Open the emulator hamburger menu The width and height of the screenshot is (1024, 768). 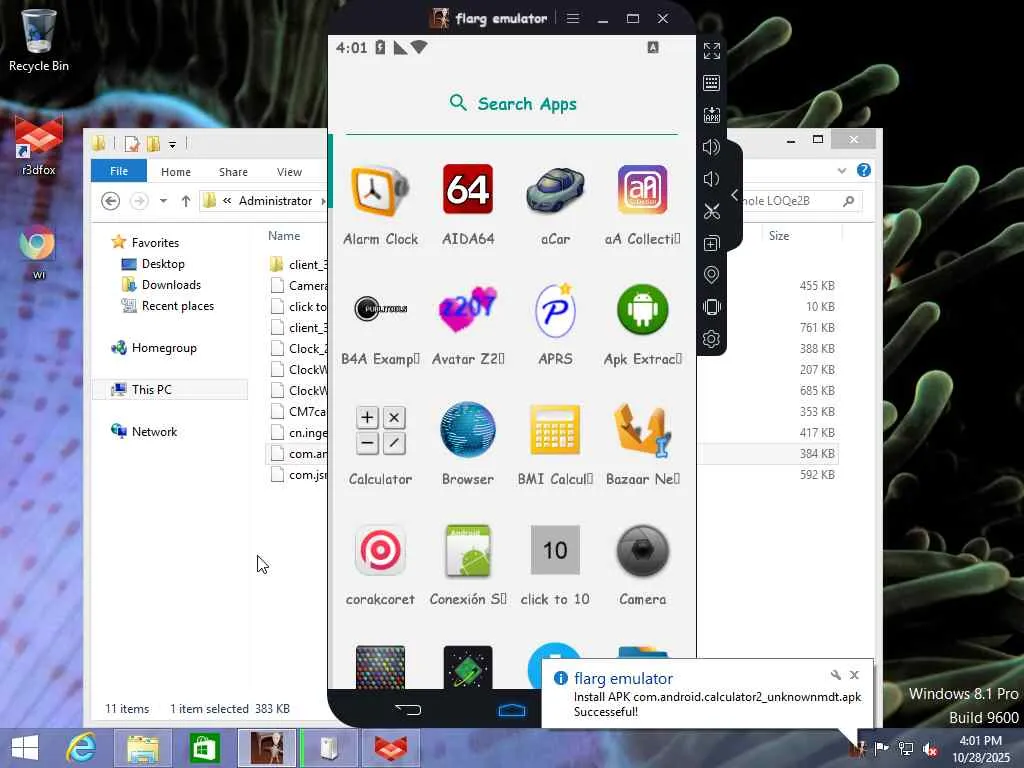click(x=573, y=18)
